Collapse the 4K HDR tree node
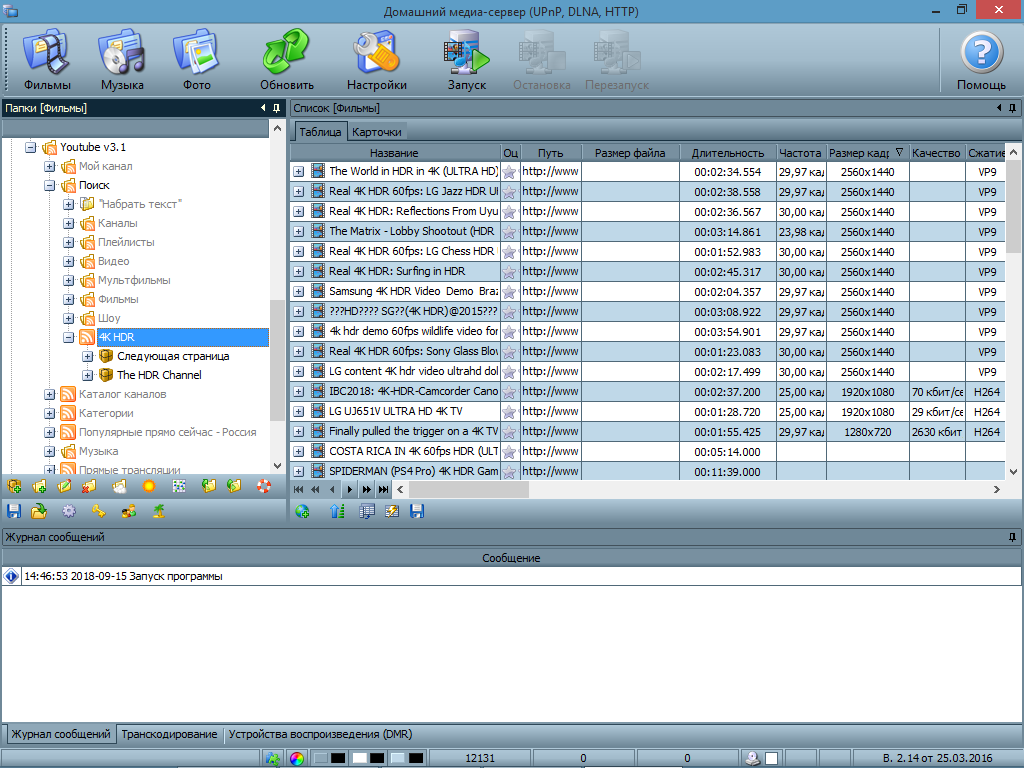 coord(69,337)
